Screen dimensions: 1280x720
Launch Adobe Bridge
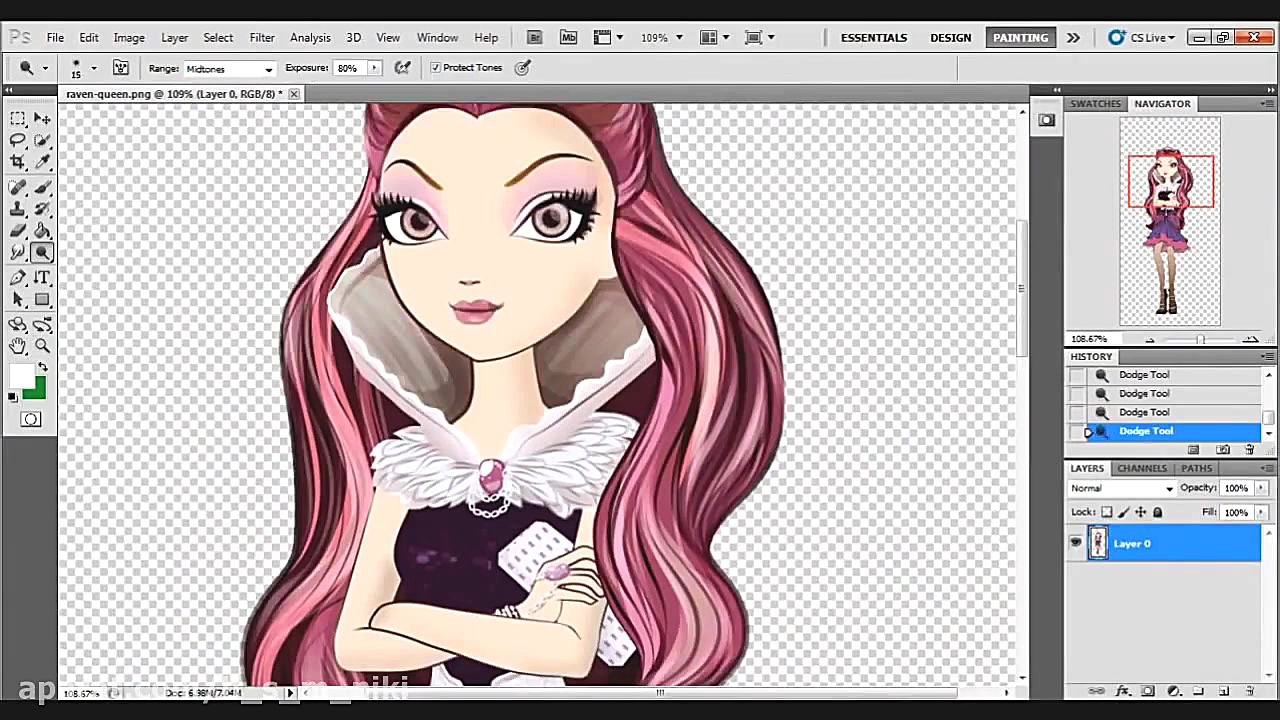tap(535, 37)
